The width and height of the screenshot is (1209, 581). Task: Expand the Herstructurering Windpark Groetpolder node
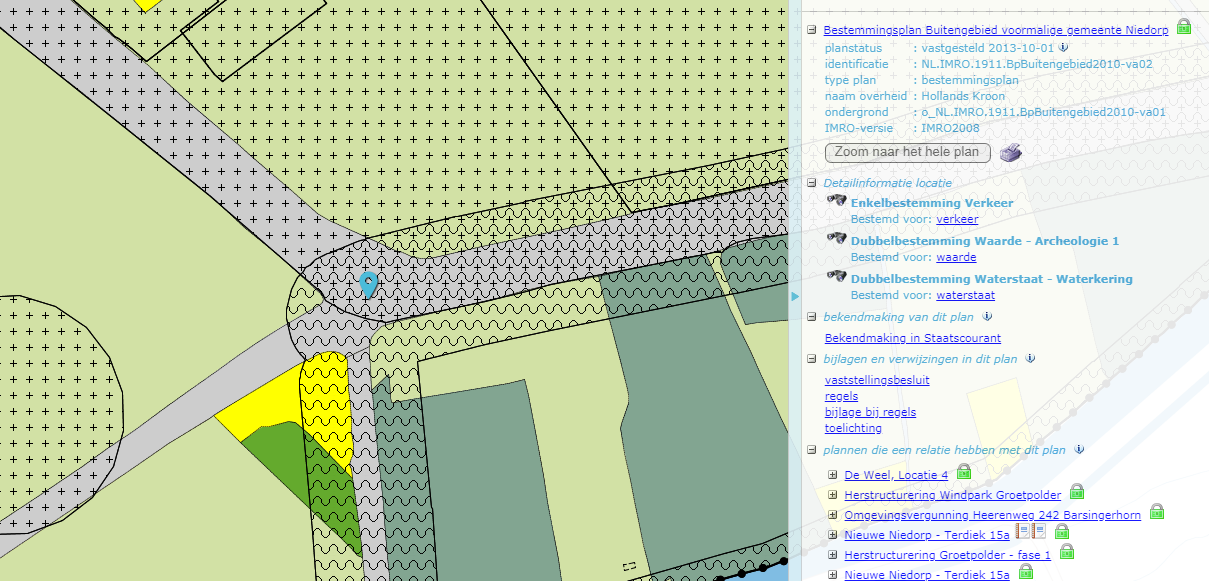click(833, 494)
